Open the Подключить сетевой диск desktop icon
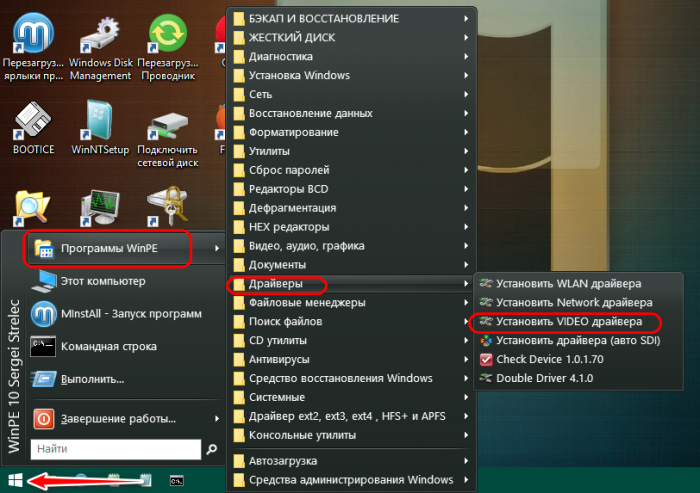 [168, 126]
